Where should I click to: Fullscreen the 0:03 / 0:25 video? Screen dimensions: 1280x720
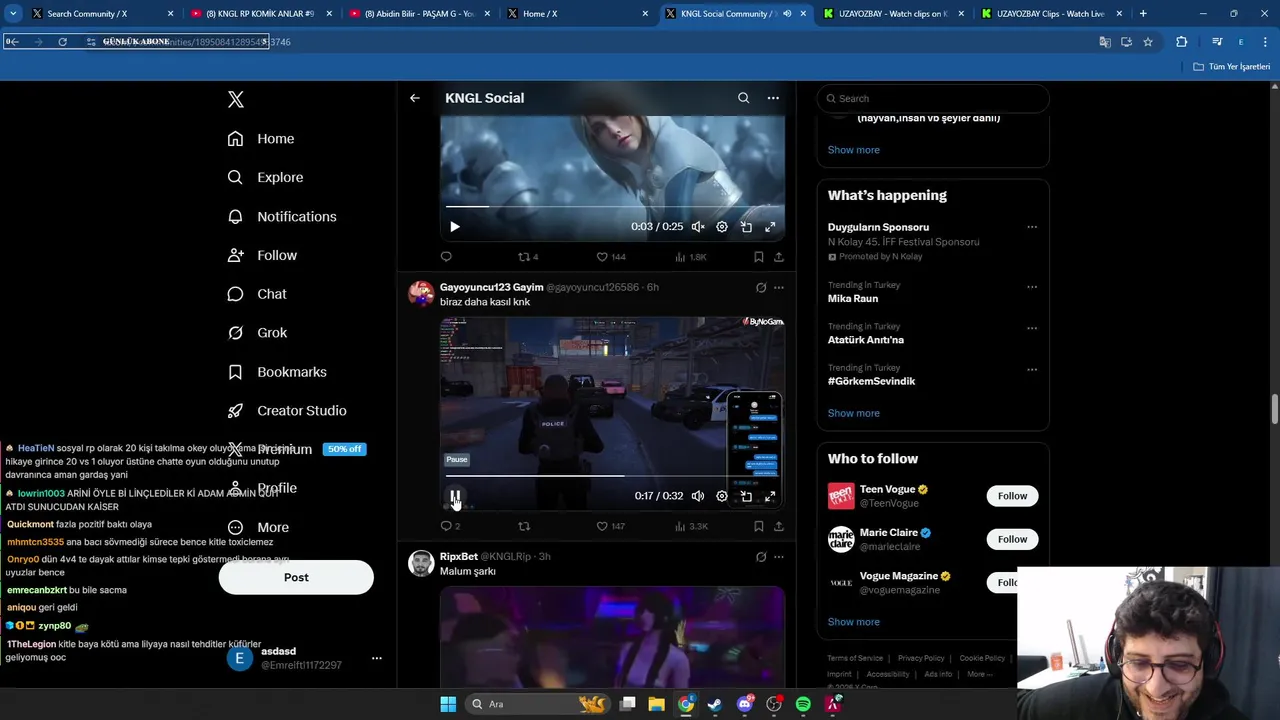770,227
